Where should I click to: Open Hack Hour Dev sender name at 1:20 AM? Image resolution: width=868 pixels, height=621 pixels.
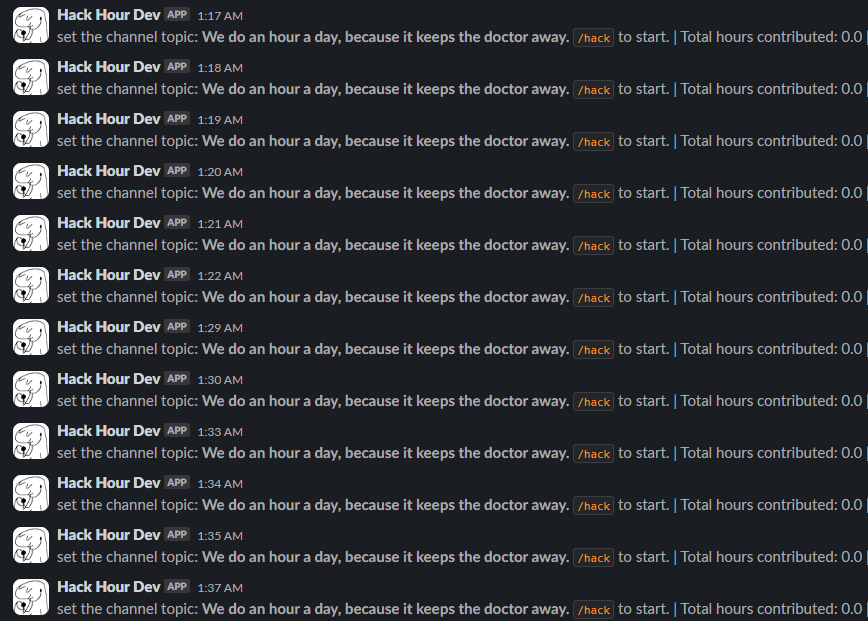tap(108, 171)
